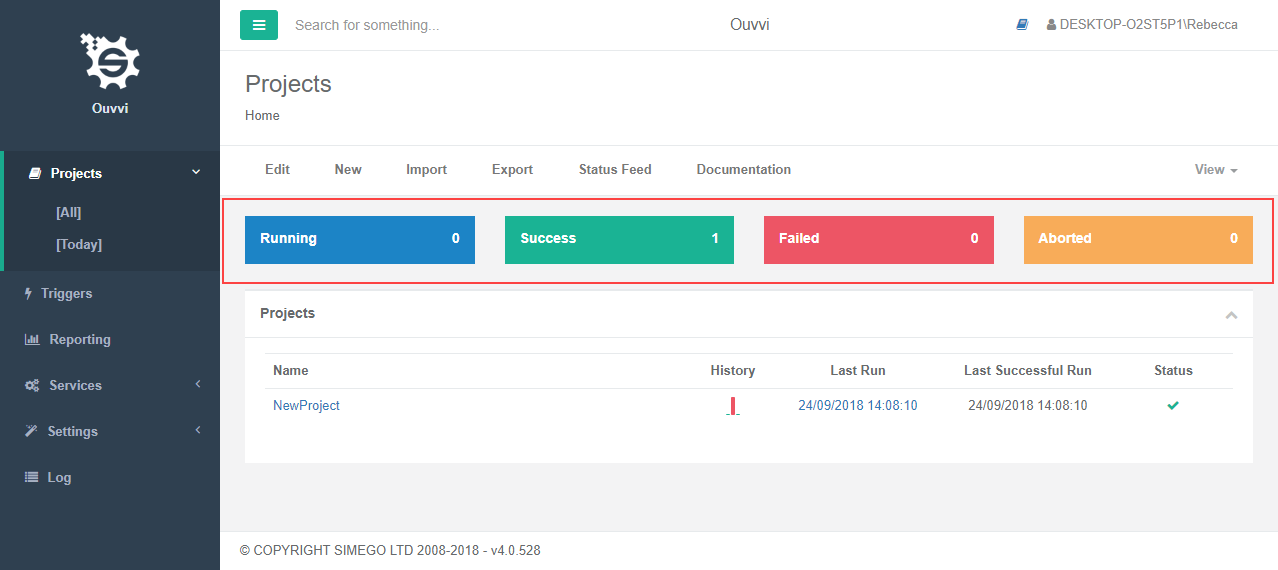Click the Last Successful Run date value
This screenshot has width=1278, height=570.
pyautogui.click(x=1028, y=406)
